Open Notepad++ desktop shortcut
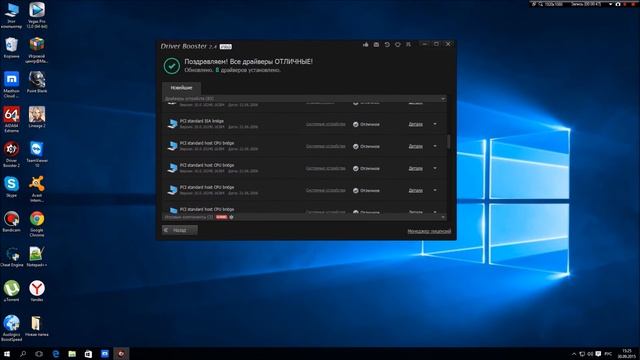640x360 pixels. tap(37, 257)
